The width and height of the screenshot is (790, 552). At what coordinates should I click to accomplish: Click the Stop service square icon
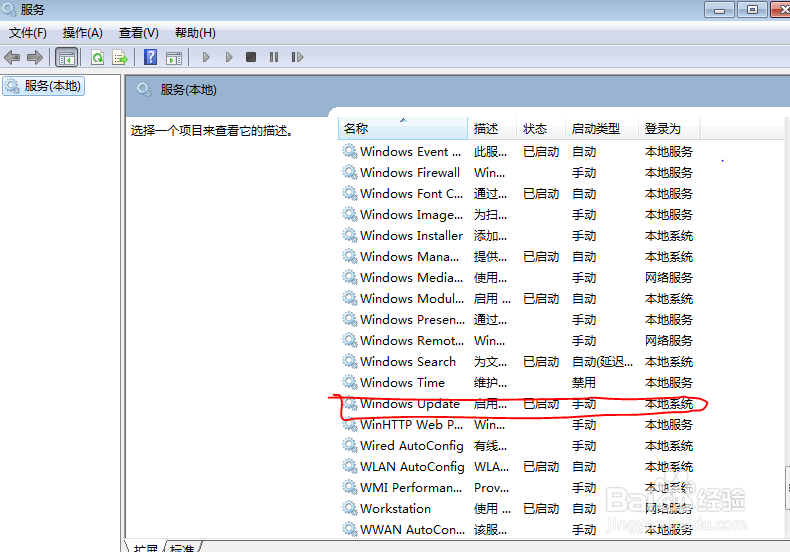click(x=251, y=57)
